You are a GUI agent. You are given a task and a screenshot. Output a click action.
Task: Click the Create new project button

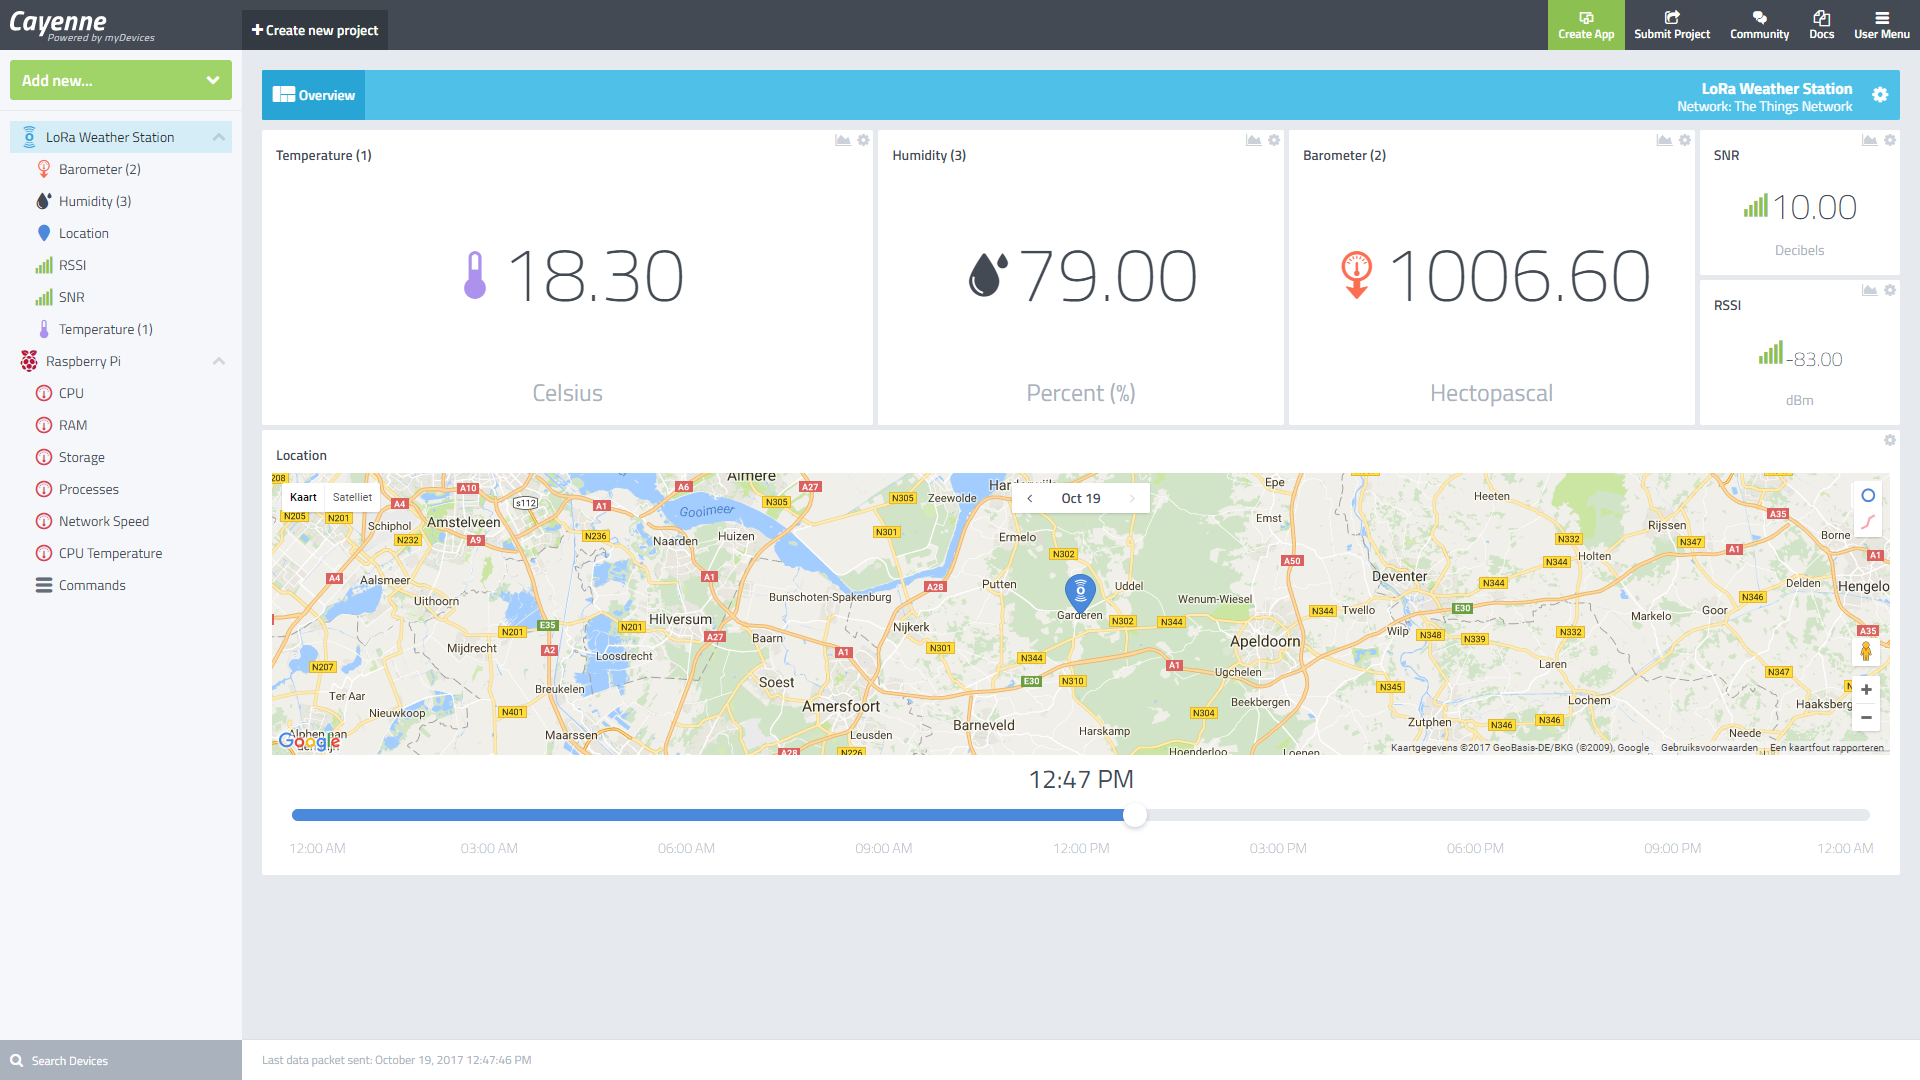pyautogui.click(x=314, y=29)
